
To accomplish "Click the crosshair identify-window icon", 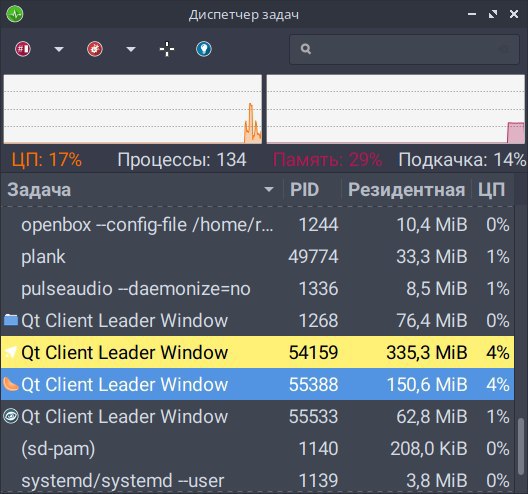I will tap(167, 49).
